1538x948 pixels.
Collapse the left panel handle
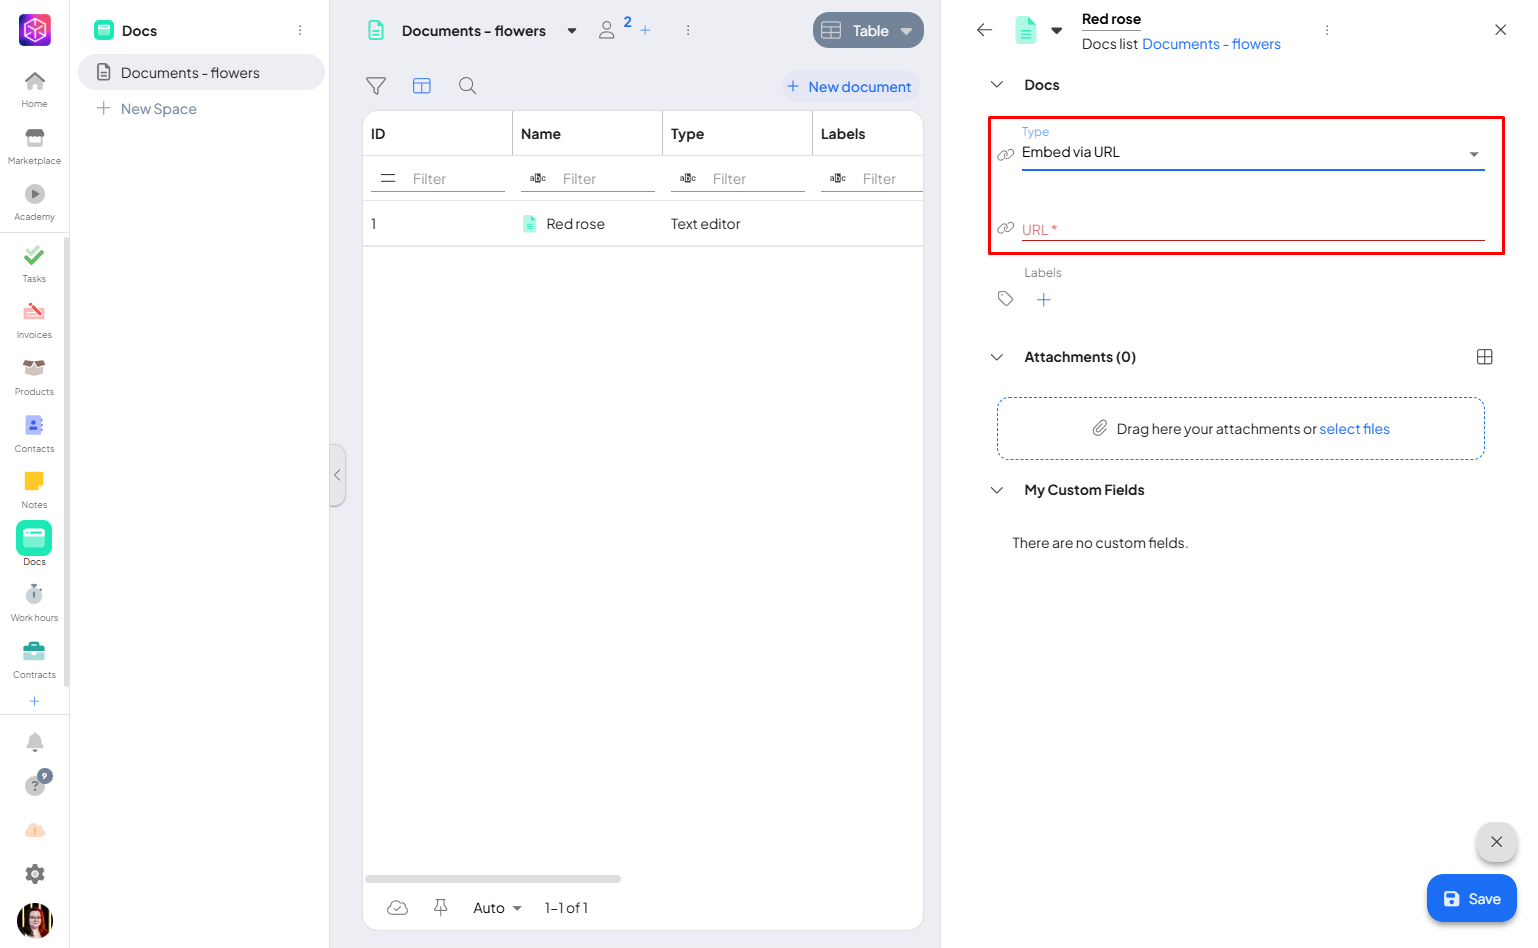(x=337, y=475)
